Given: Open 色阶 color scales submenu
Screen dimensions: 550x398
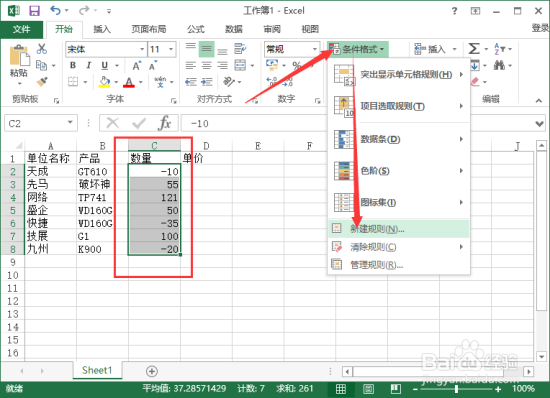Looking at the screenshot, I should point(399,171).
